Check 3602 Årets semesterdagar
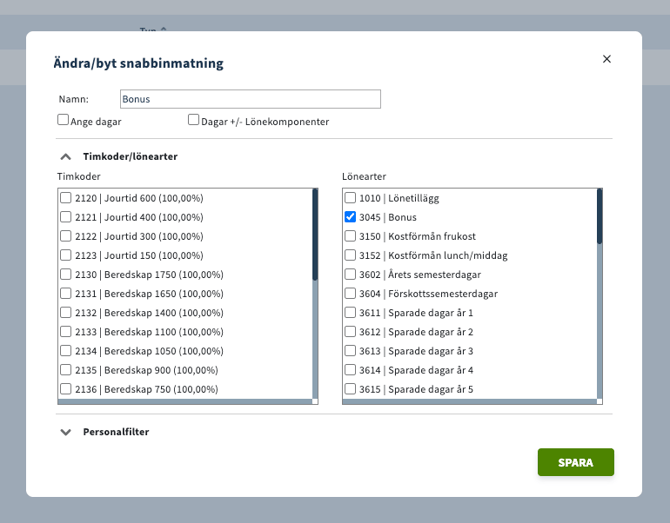This screenshot has width=670, height=523. [x=350, y=274]
